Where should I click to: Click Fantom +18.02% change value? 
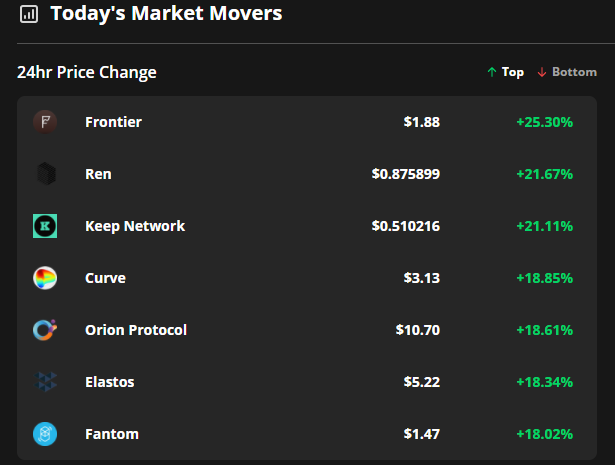(x=544, y=434)
